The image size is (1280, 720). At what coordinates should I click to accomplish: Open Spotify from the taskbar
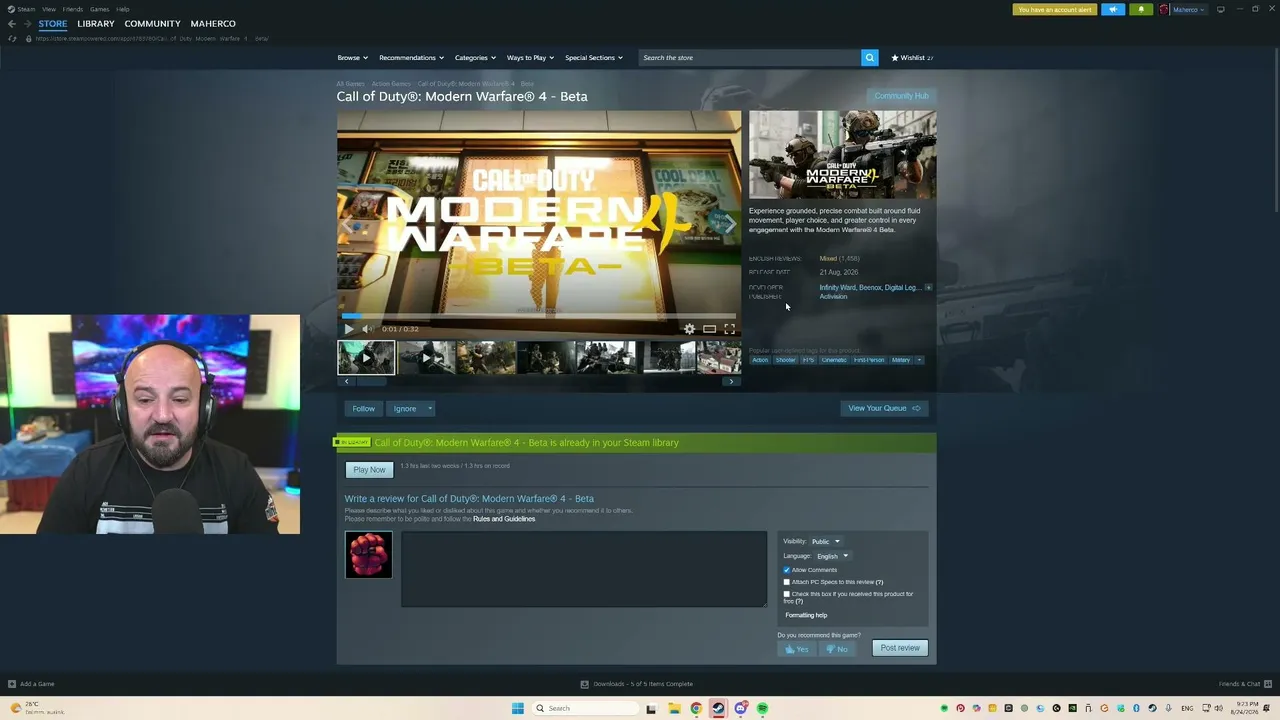762,708
